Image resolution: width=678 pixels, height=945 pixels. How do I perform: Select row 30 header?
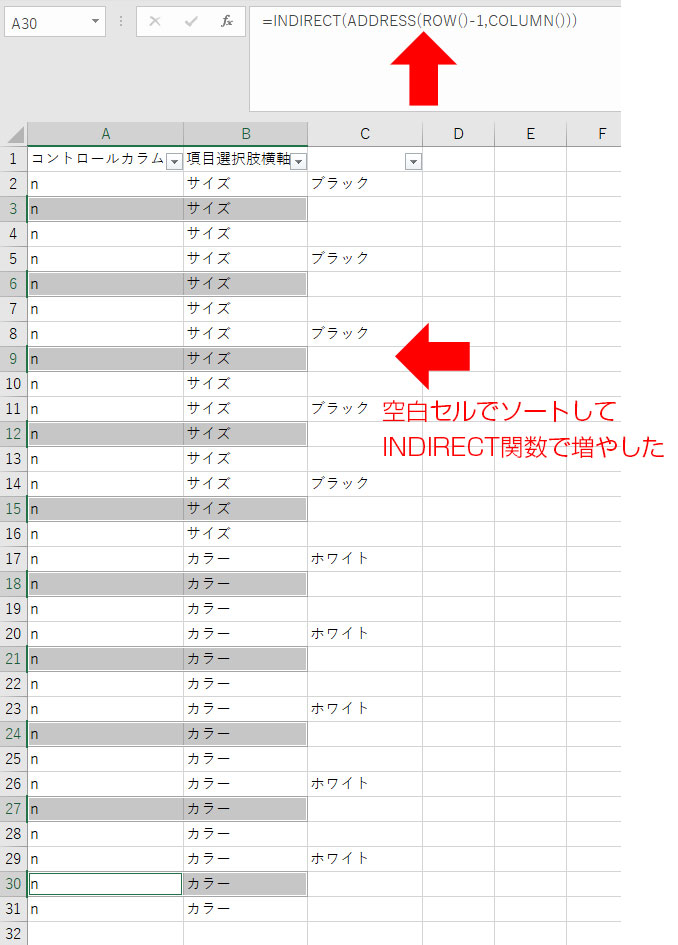(x=14, y=884)
